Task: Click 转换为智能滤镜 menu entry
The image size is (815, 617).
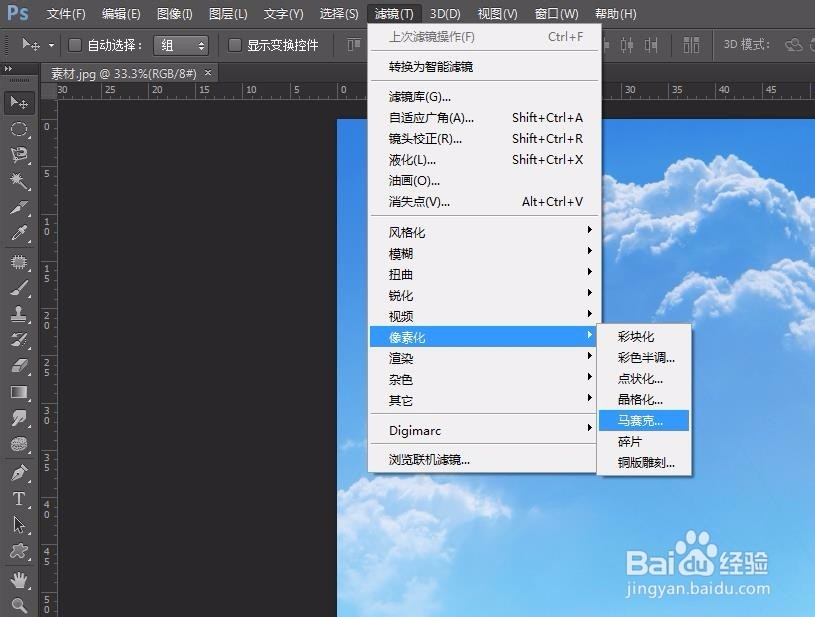Action: [484, 67]
